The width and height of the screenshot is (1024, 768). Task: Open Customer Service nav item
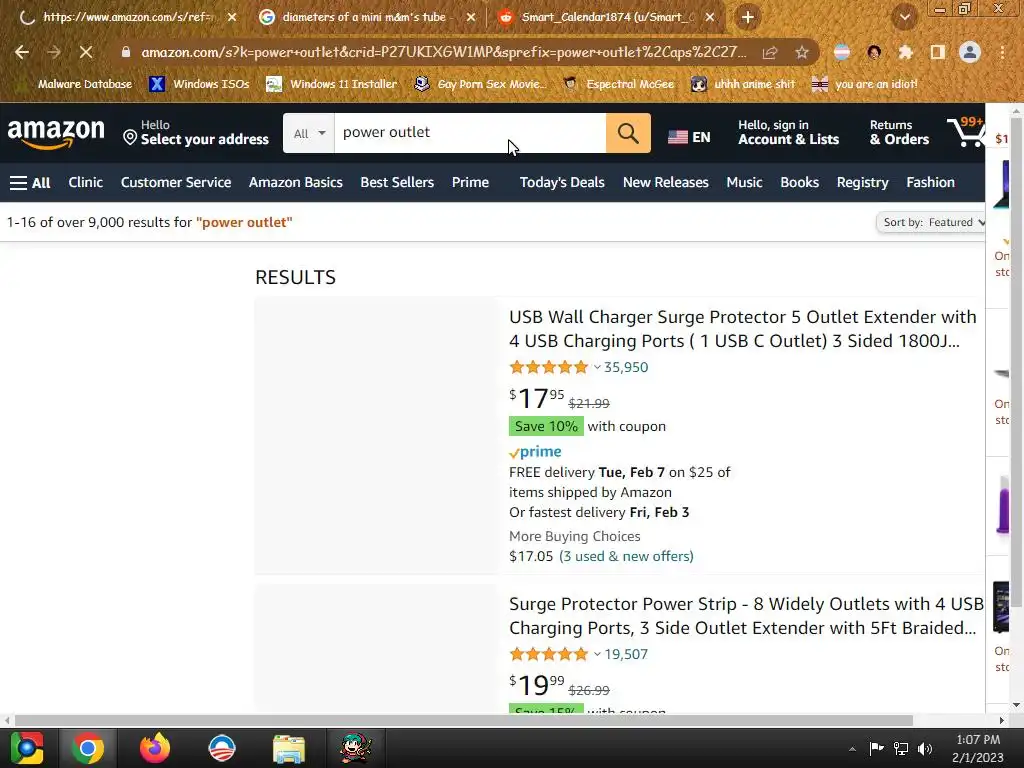tap(176, 183)
